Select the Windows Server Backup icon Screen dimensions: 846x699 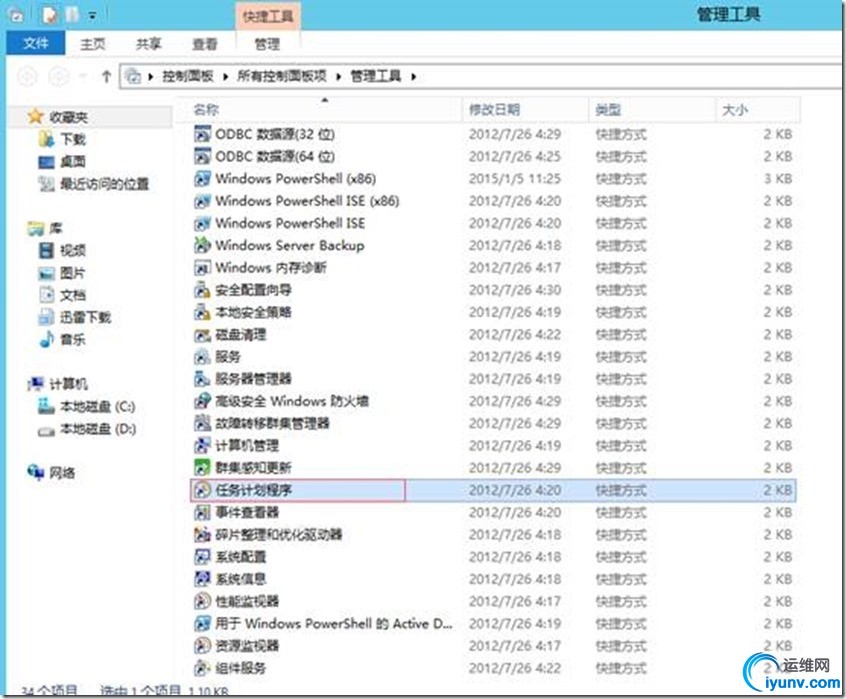click(202, 245)
